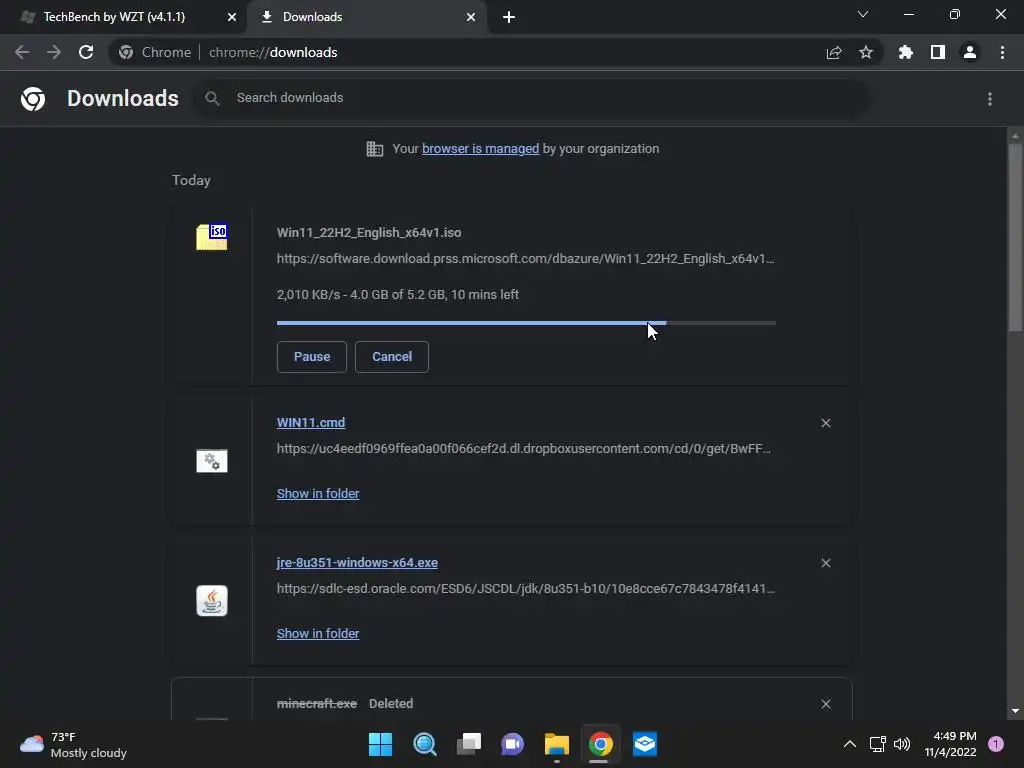The width and height of the screenshot is (1024, 768).
Task: Open a new tab with plus button
Action: 509,18
